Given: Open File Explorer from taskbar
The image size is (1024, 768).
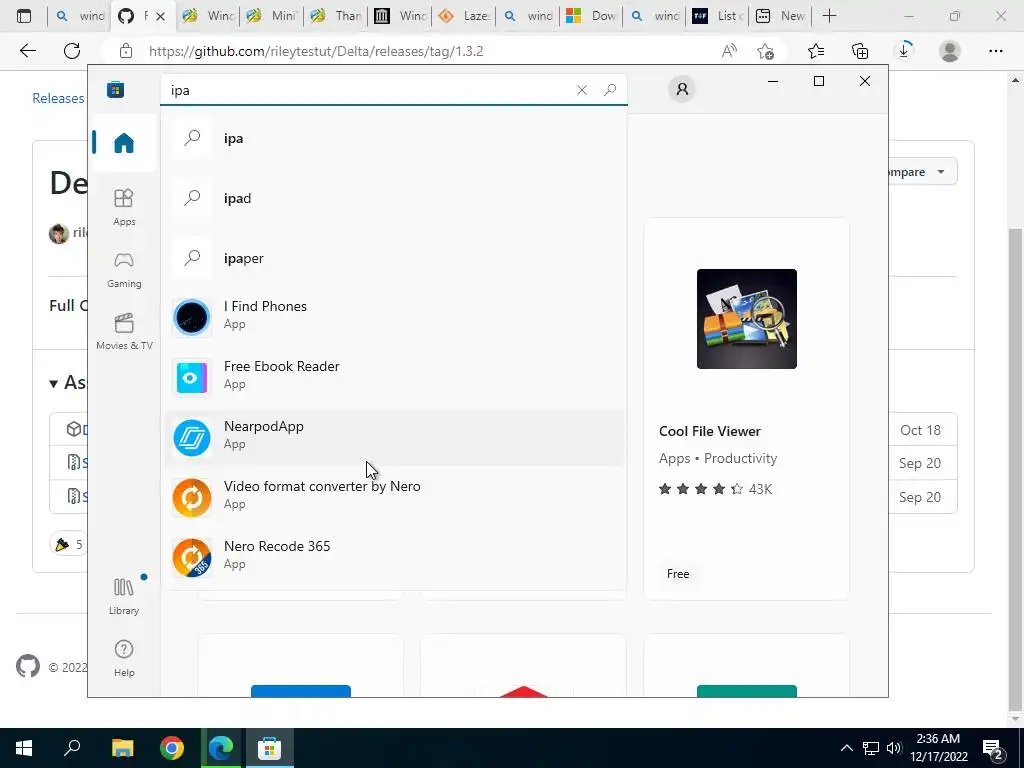Looking at the screenshot, I should coord(122,748).
